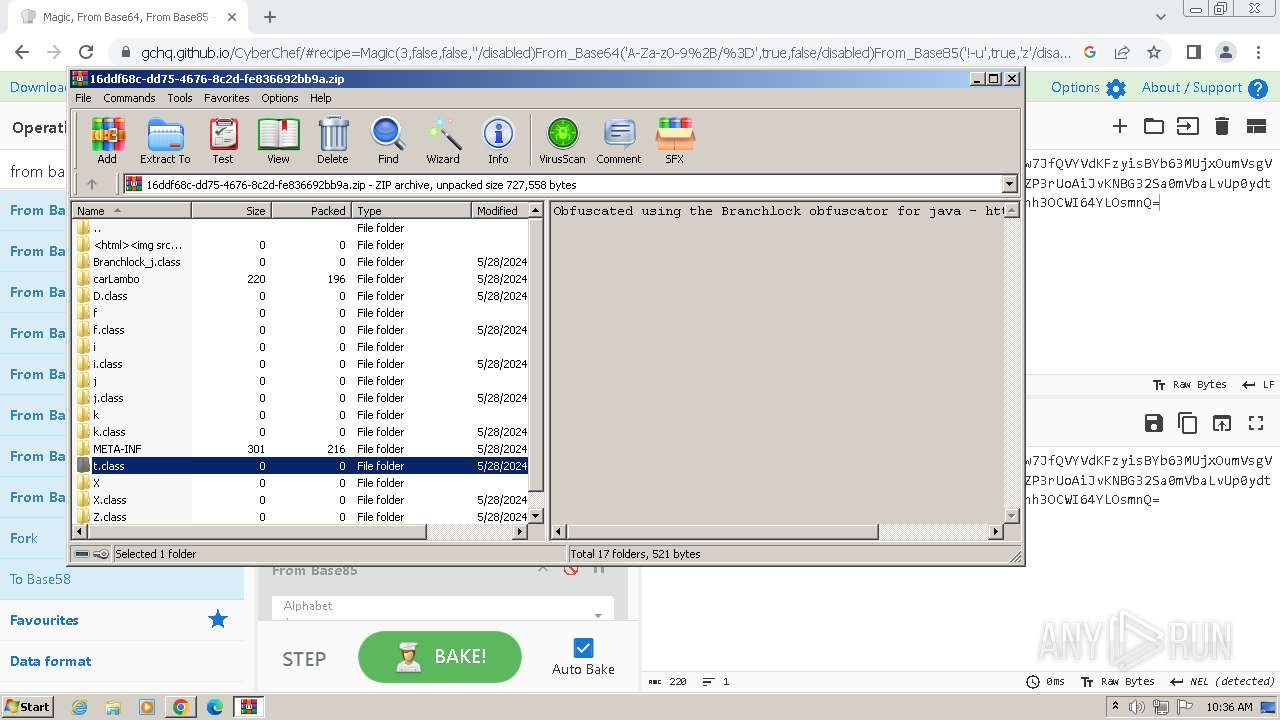The width and height of the screenshot is (1280, 720).
Task: Click the Test archive icon
Action: 223,141
